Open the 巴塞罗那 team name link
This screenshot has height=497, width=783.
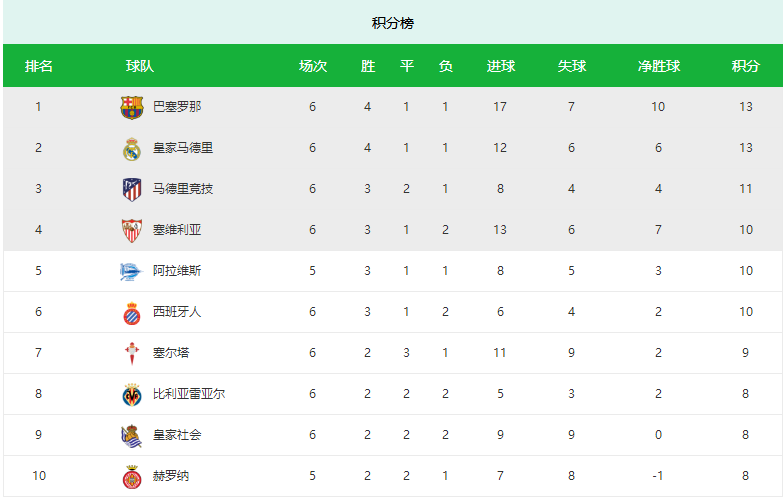pos(177,107)
